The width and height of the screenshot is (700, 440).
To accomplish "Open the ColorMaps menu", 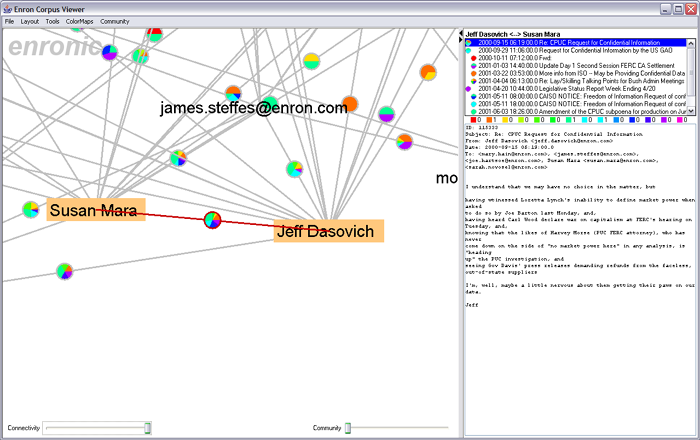I will click(x=79, y=21).
